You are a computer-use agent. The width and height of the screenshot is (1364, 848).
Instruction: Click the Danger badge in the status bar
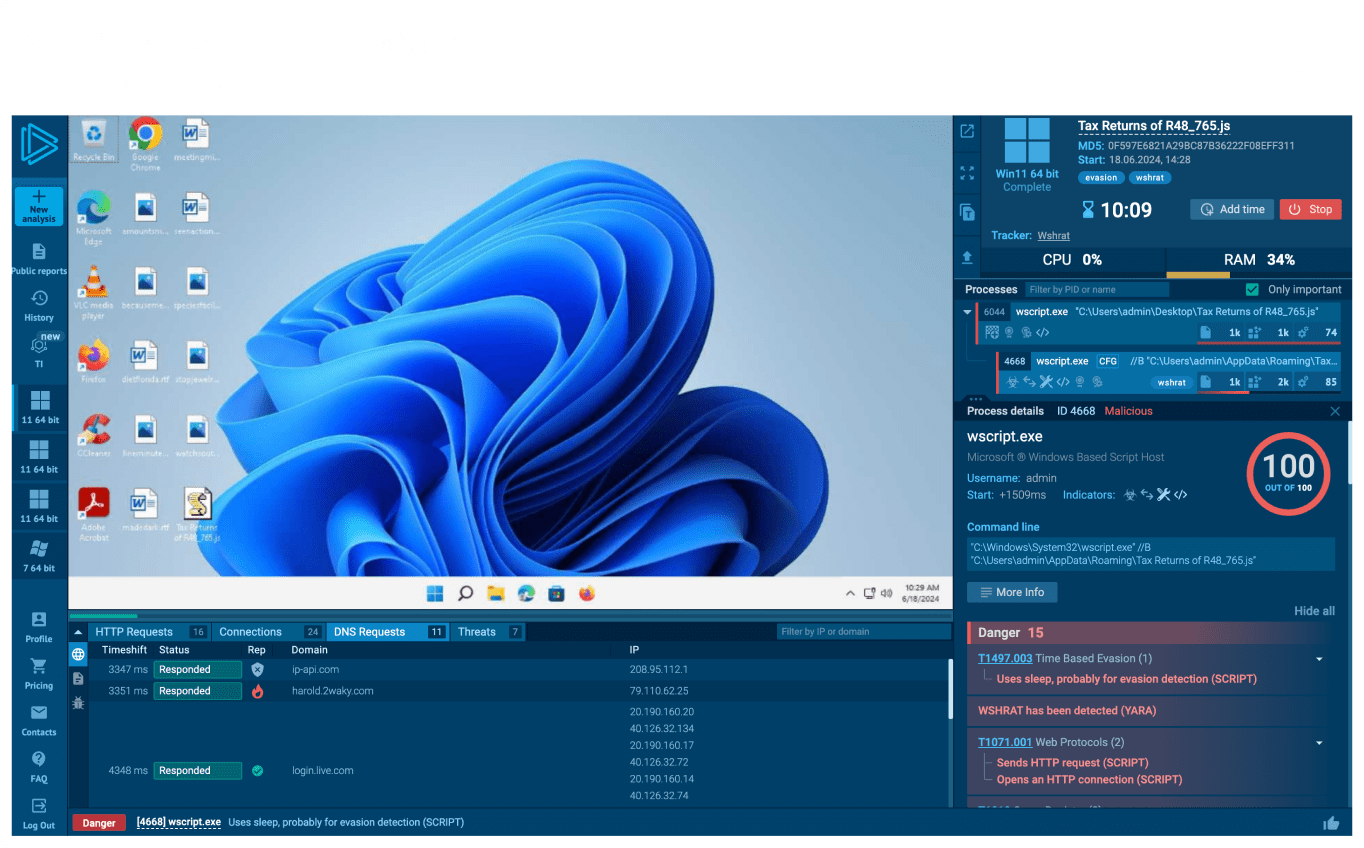pos(99,823)
